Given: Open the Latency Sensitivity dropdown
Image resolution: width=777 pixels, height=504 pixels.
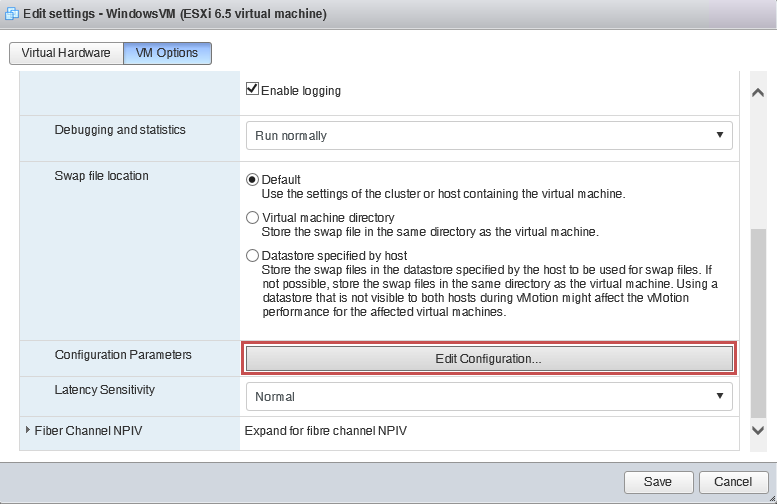Looking at the screenshot, I should click(489, 396).
